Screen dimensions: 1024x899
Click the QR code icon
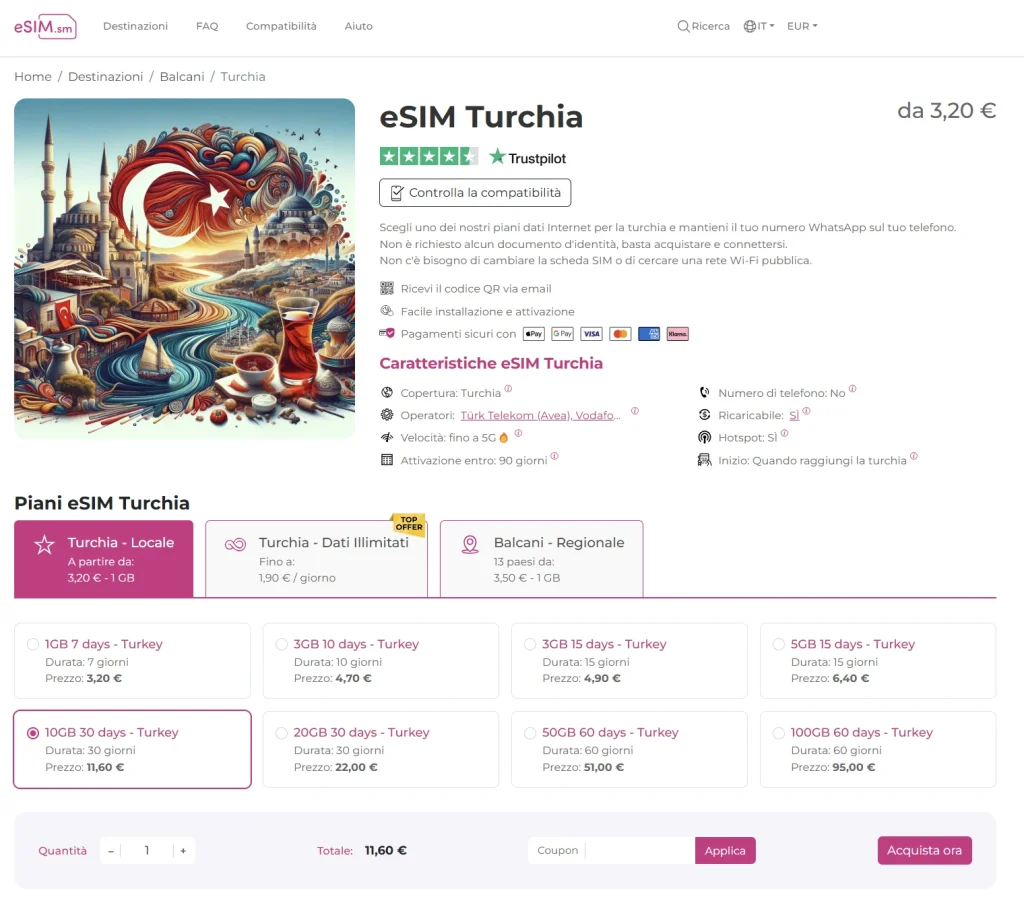click(x=387, y=288)
